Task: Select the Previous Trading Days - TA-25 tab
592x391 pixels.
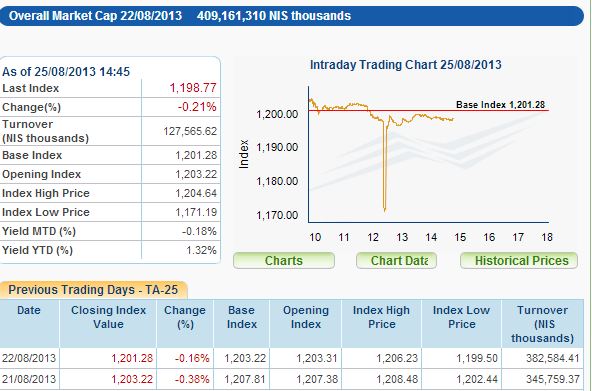Action: tap(93, 290)
